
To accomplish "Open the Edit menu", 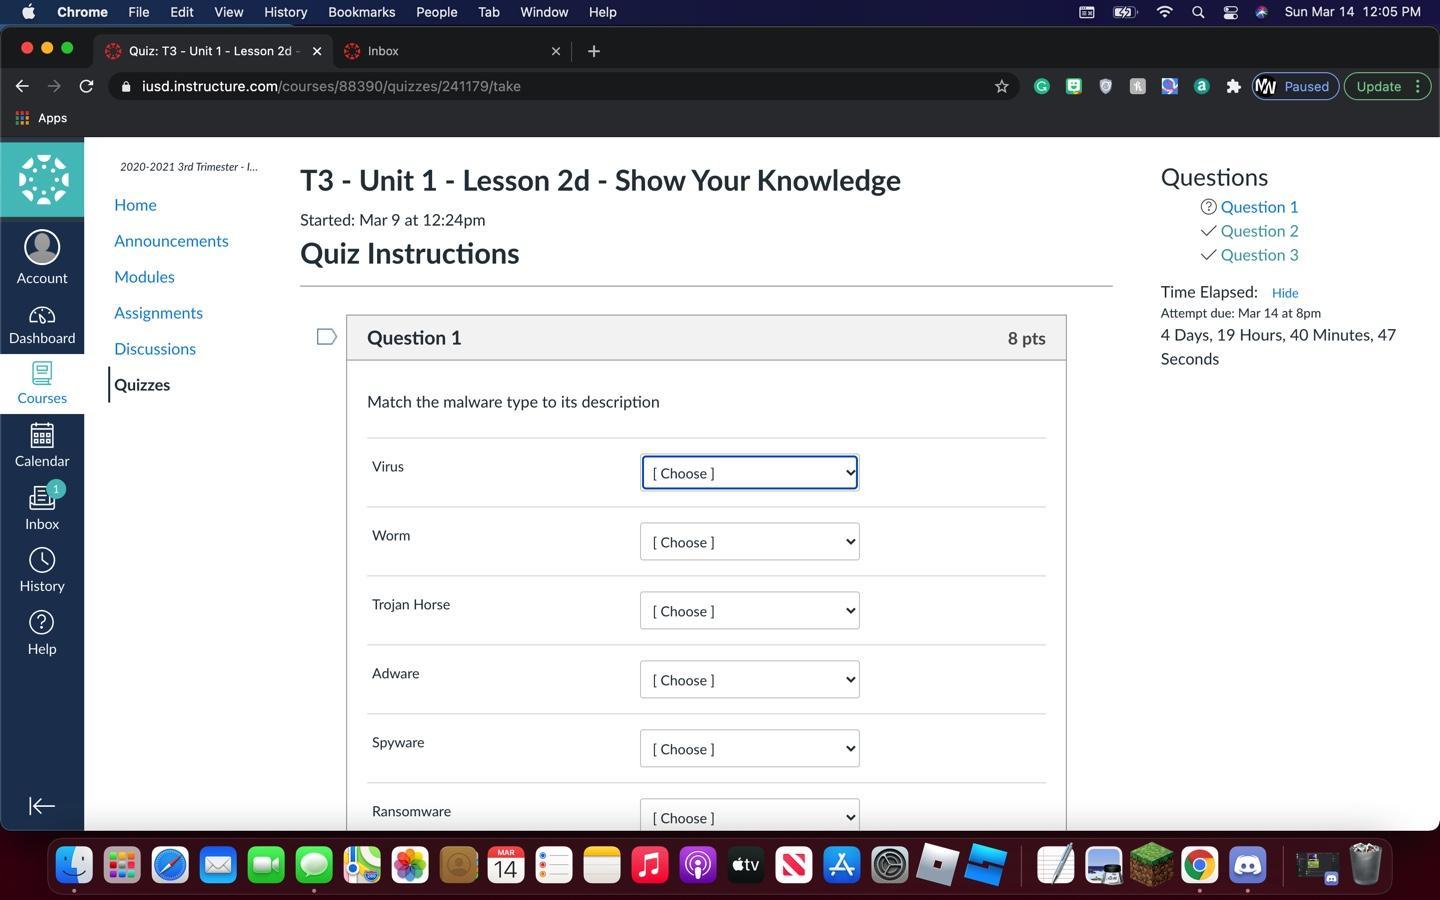I will [181, 12].
